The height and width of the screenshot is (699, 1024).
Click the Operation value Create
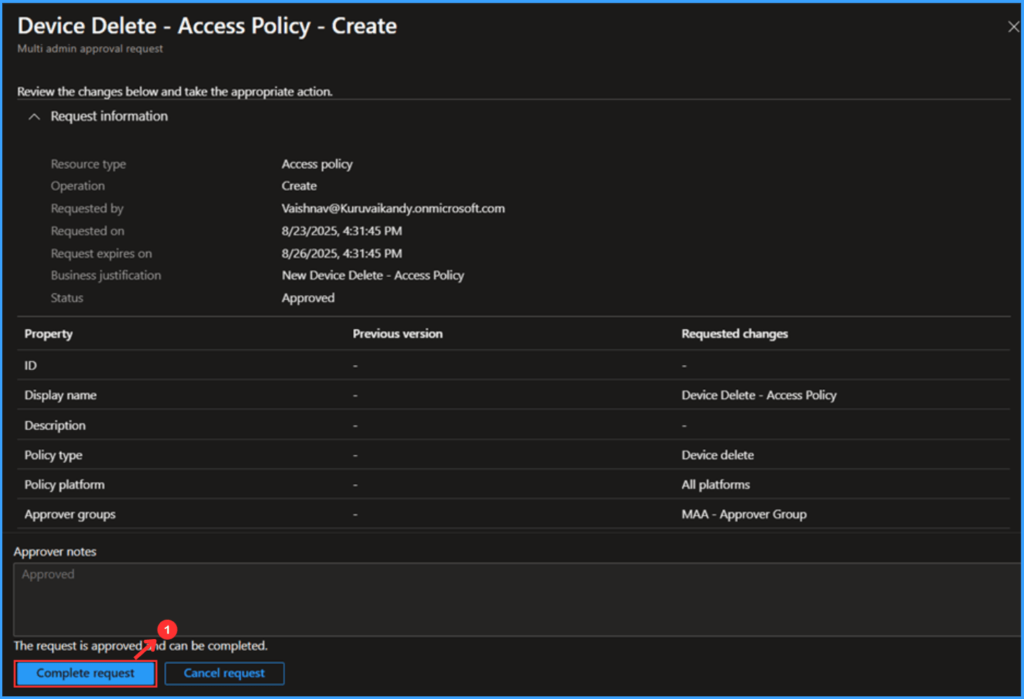point(299,186)
